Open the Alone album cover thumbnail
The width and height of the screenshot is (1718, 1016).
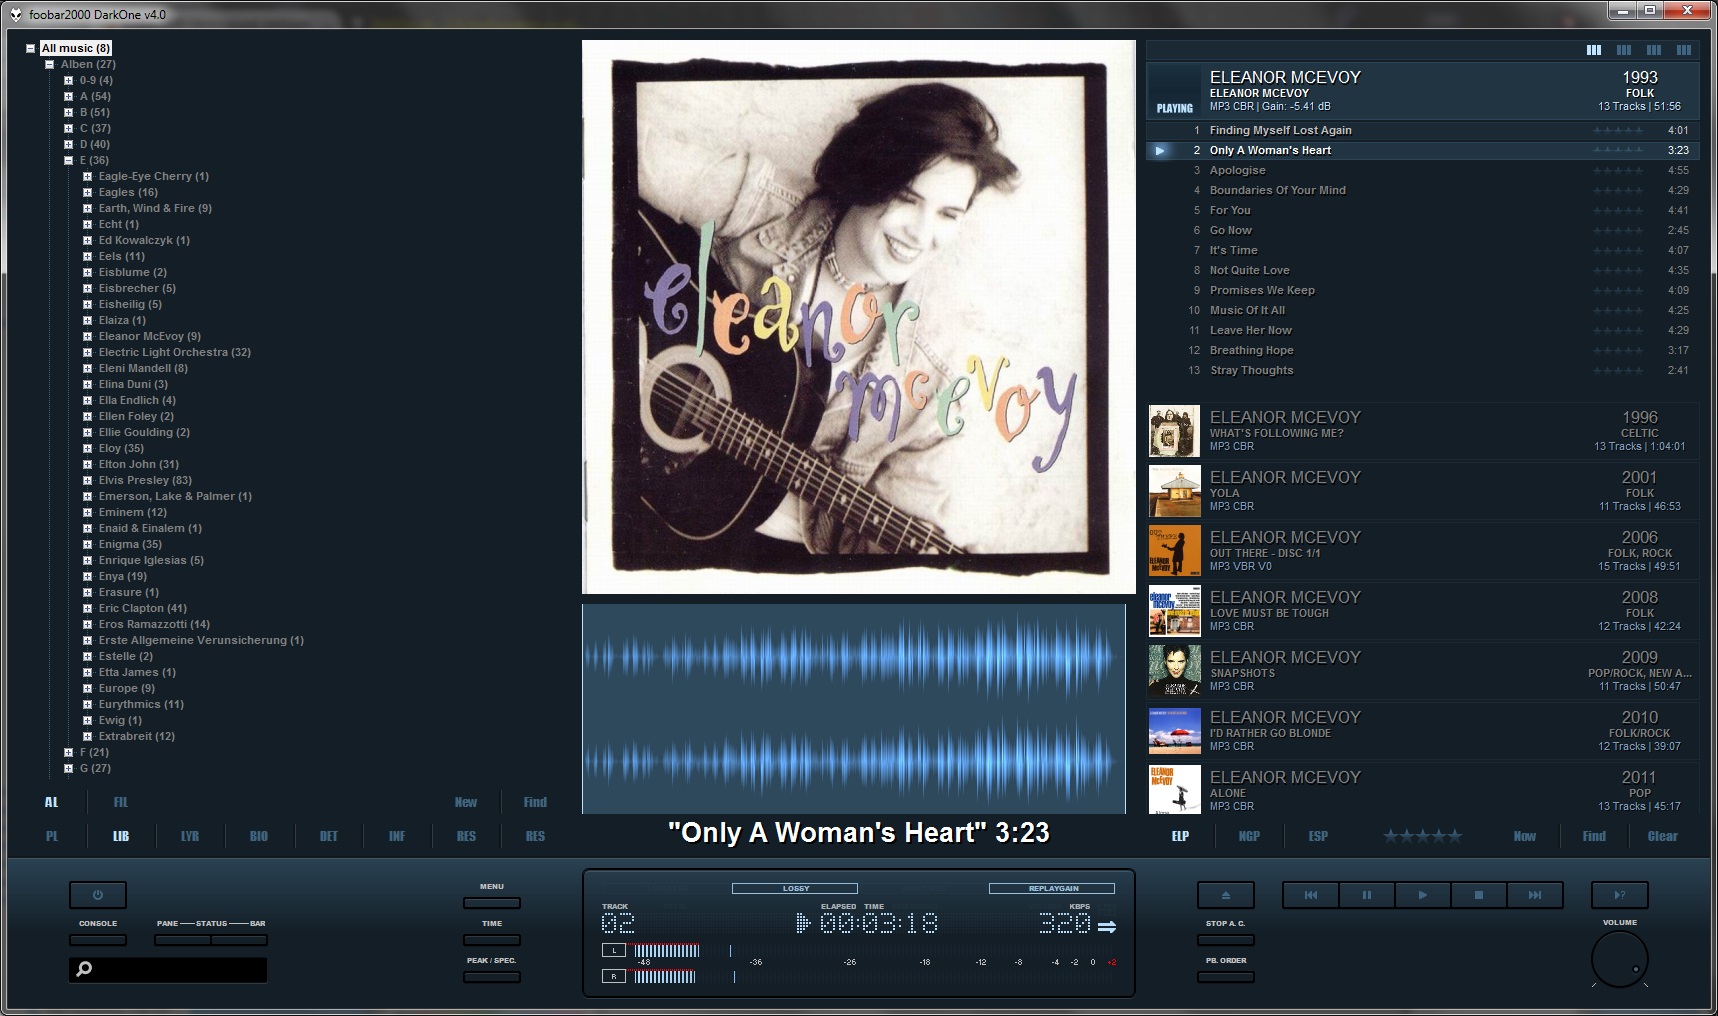click(1174, 790)
